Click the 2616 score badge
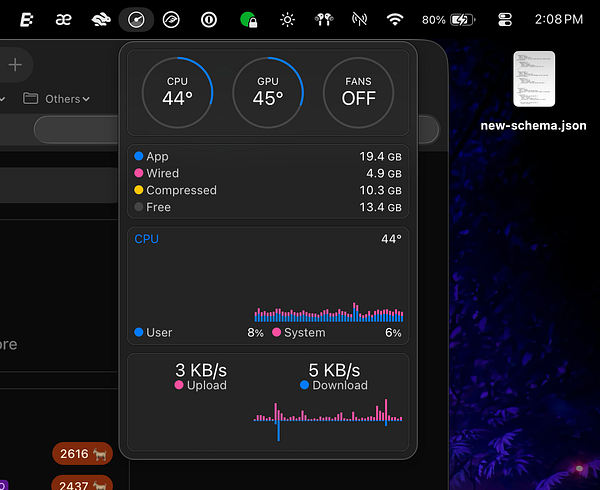The height and width of the screenshot is (490, 600). (82, 454)
